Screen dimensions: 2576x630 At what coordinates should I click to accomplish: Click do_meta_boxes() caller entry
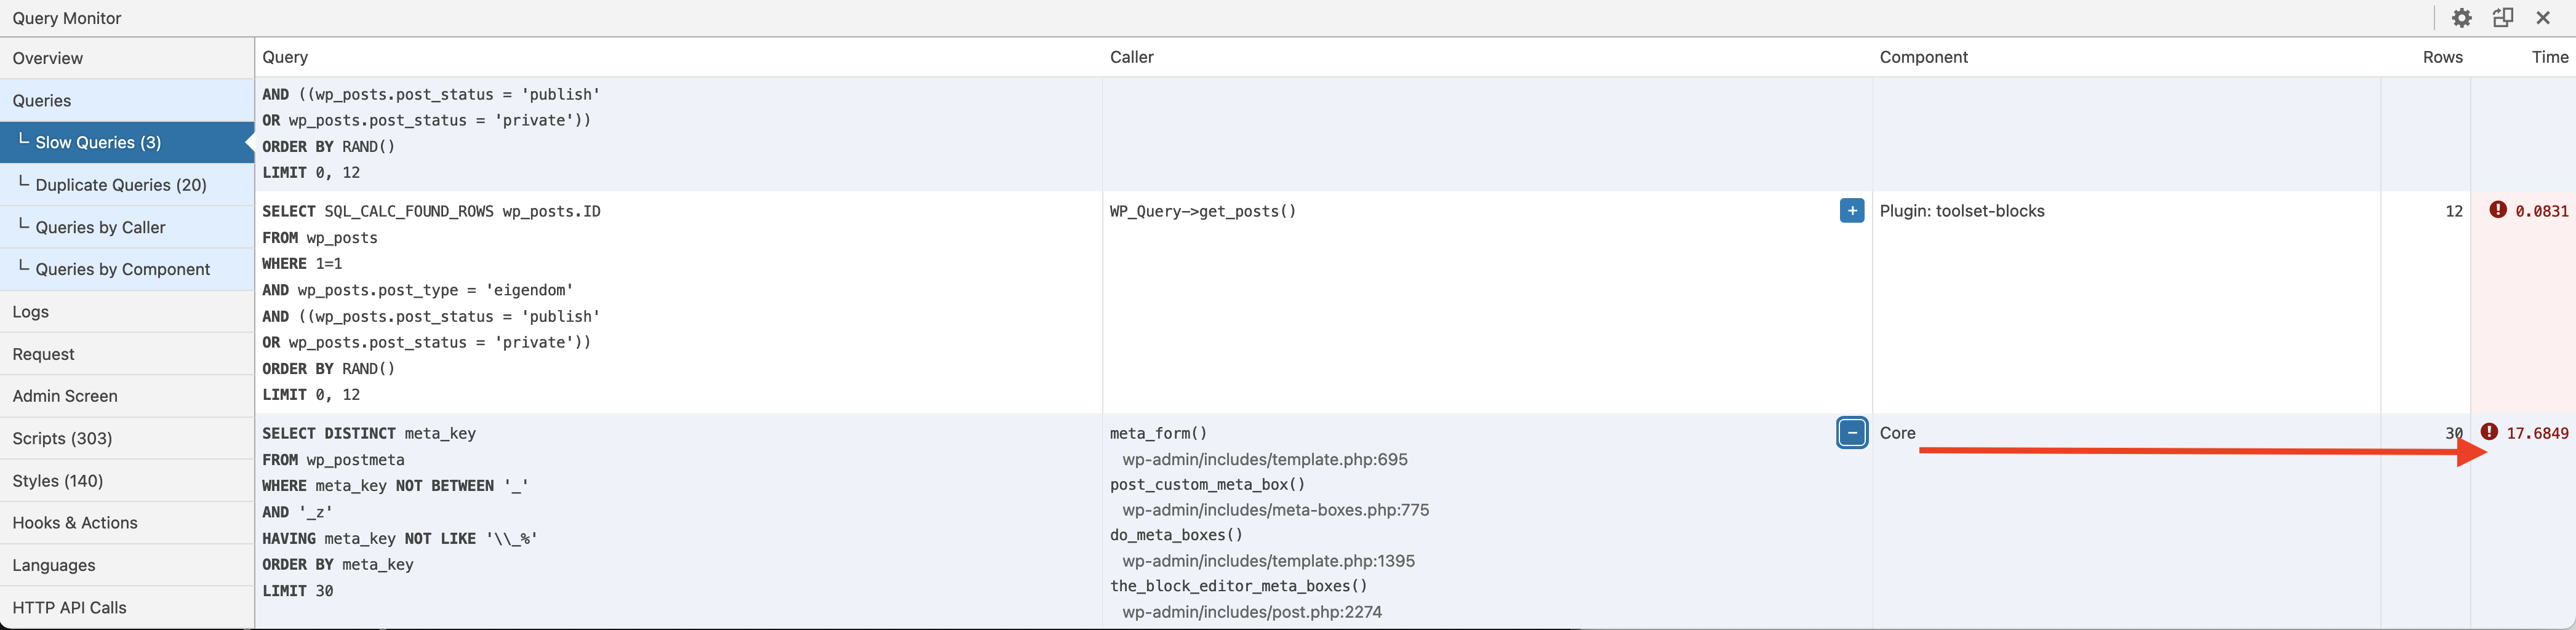point(1176,535)
